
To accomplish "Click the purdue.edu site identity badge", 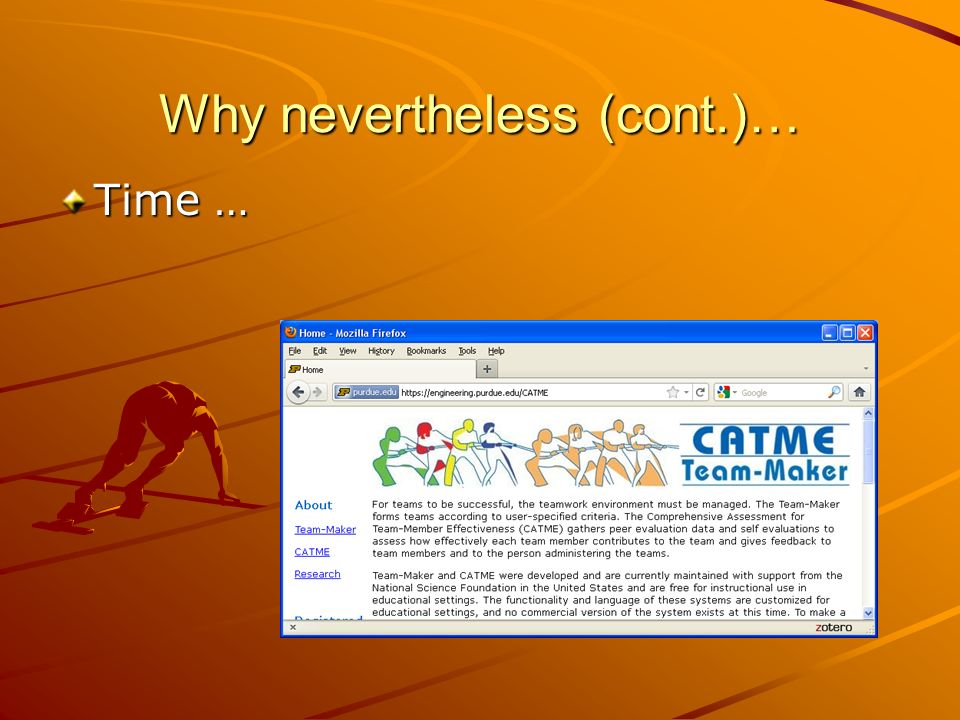I will pyautogui.click(x=367, y=392).
